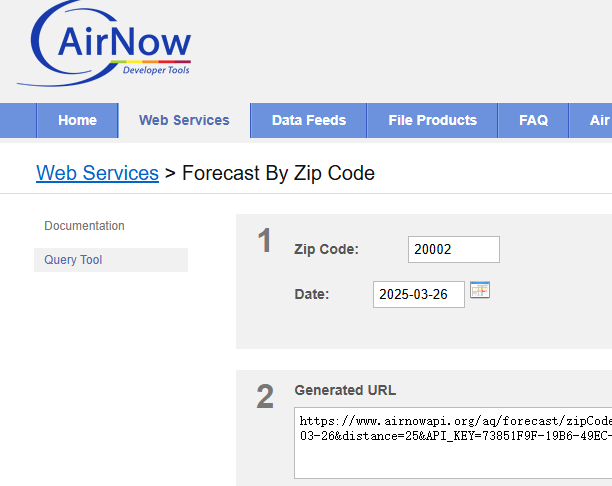This screenshot has width=612, height=486.
Task: Click the blank blue segment left of Home
Action: (x=18, y=120)
